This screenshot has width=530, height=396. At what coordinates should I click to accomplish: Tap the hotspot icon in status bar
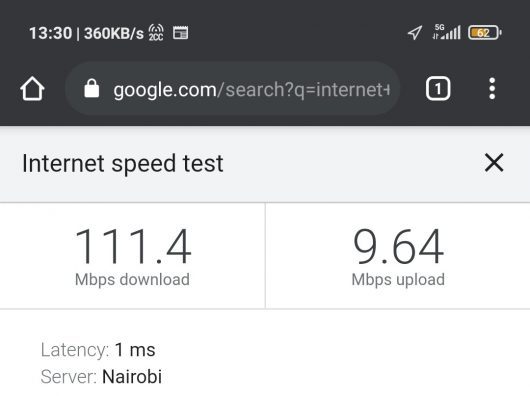[x=156, y=33]
